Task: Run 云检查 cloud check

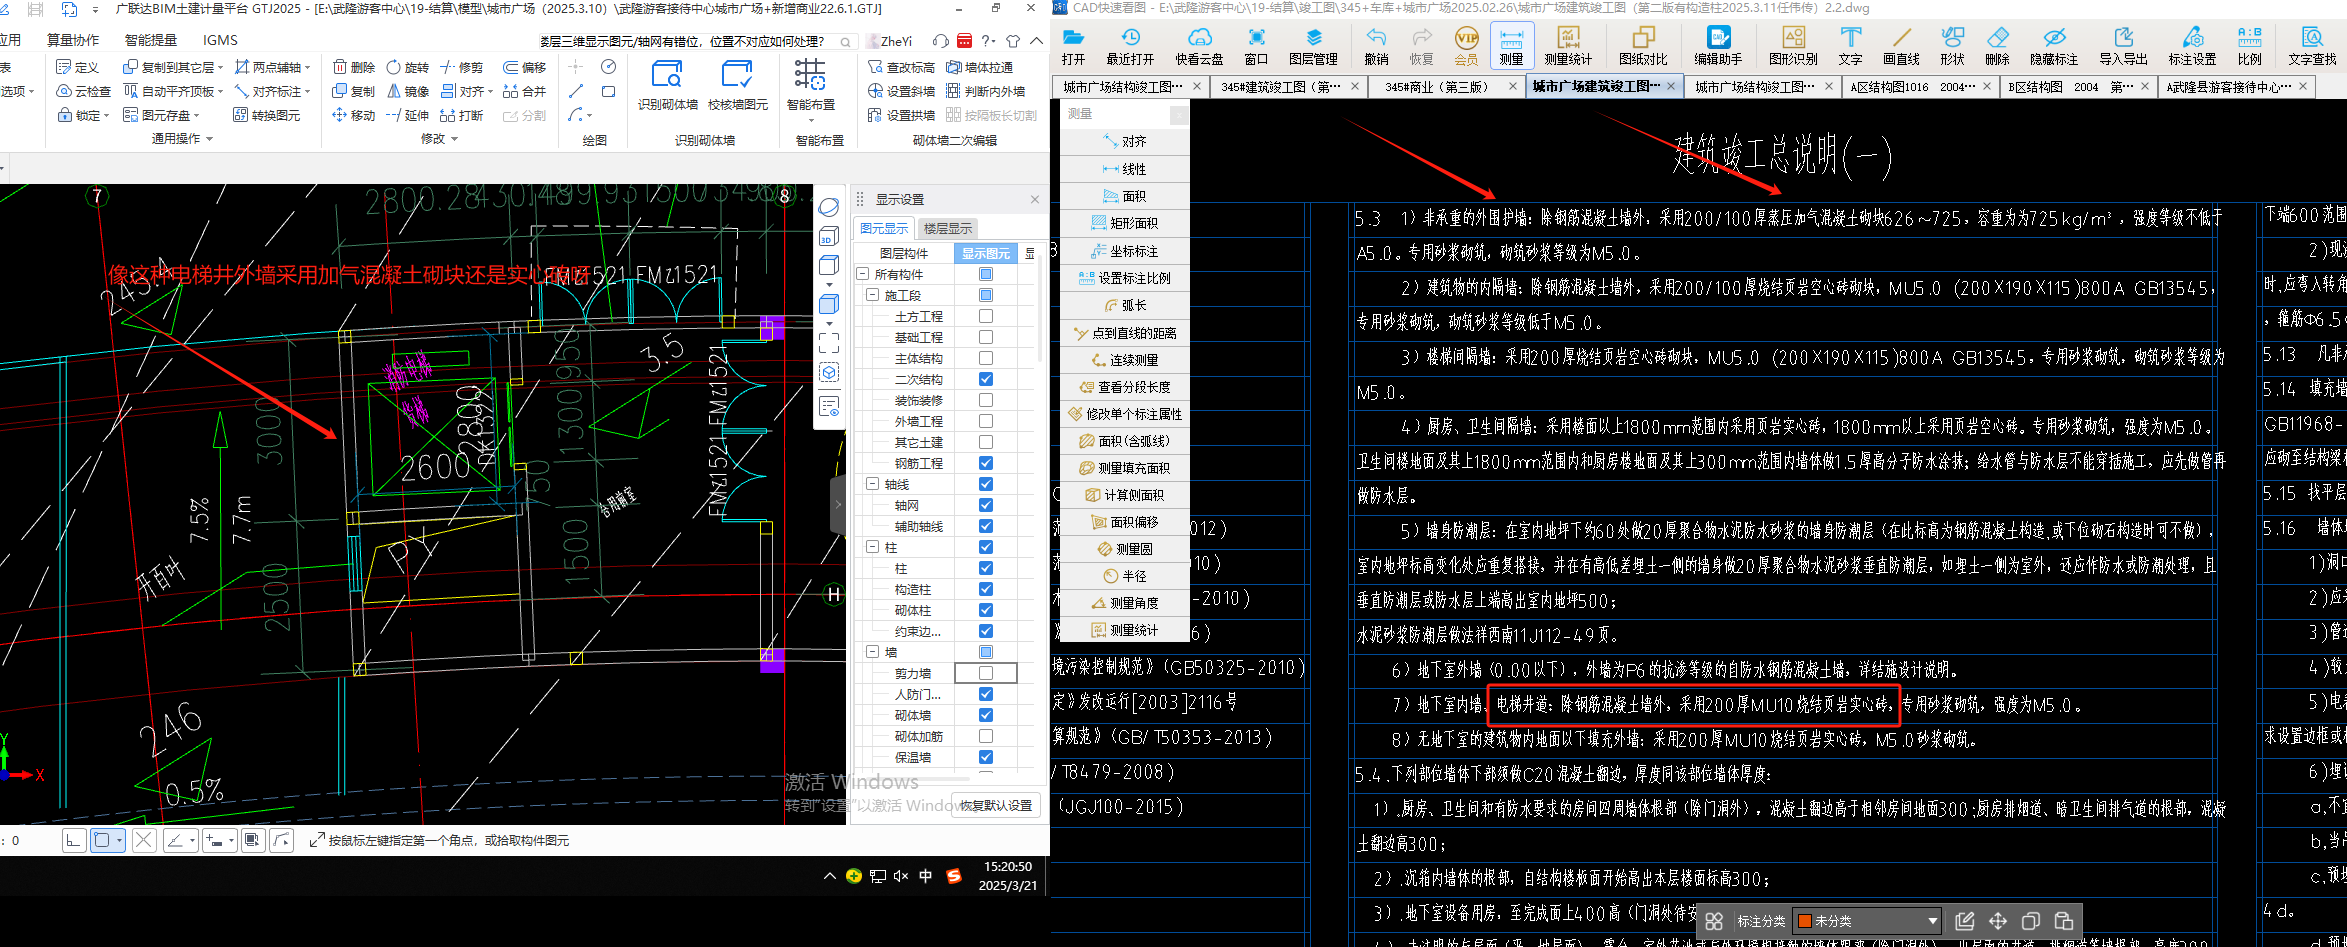Action: click(x=83, y=91)
